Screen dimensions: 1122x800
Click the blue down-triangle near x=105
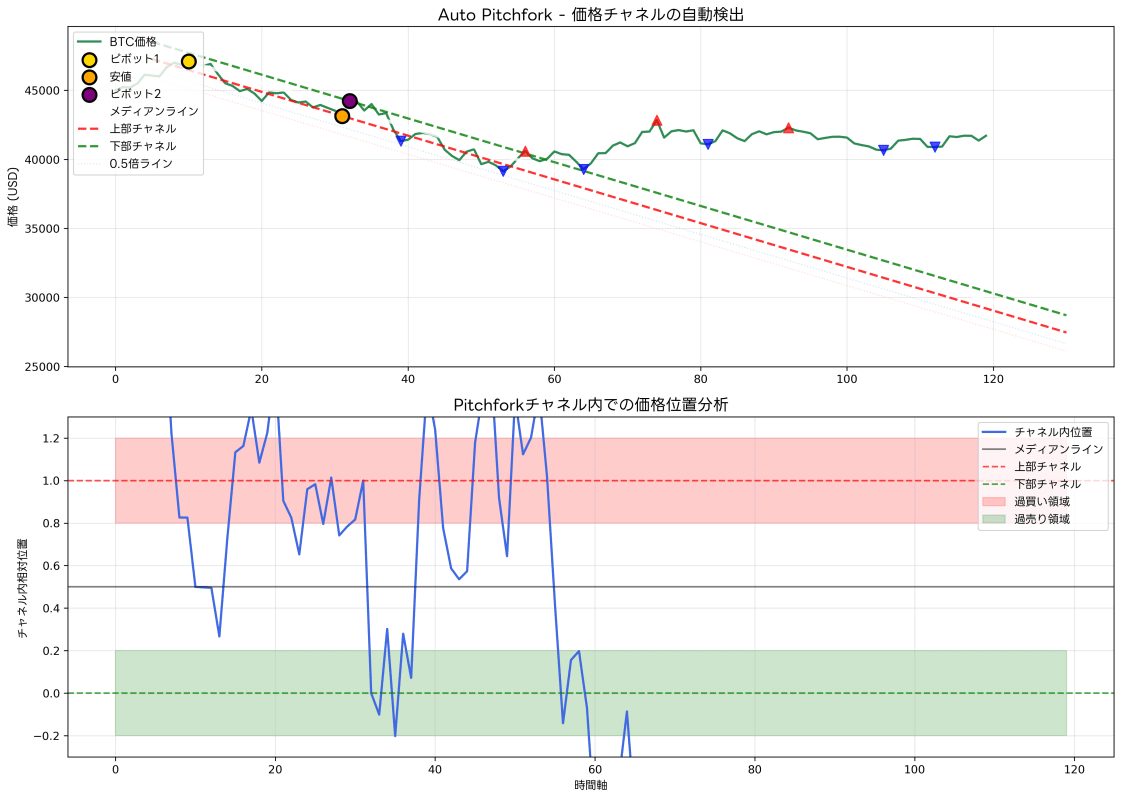tap(884, 150)
